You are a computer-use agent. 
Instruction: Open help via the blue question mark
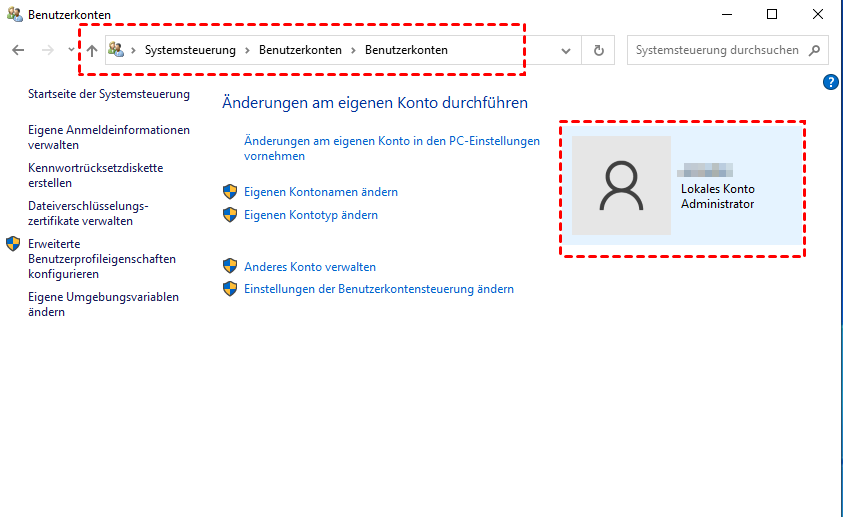(830, 82)
